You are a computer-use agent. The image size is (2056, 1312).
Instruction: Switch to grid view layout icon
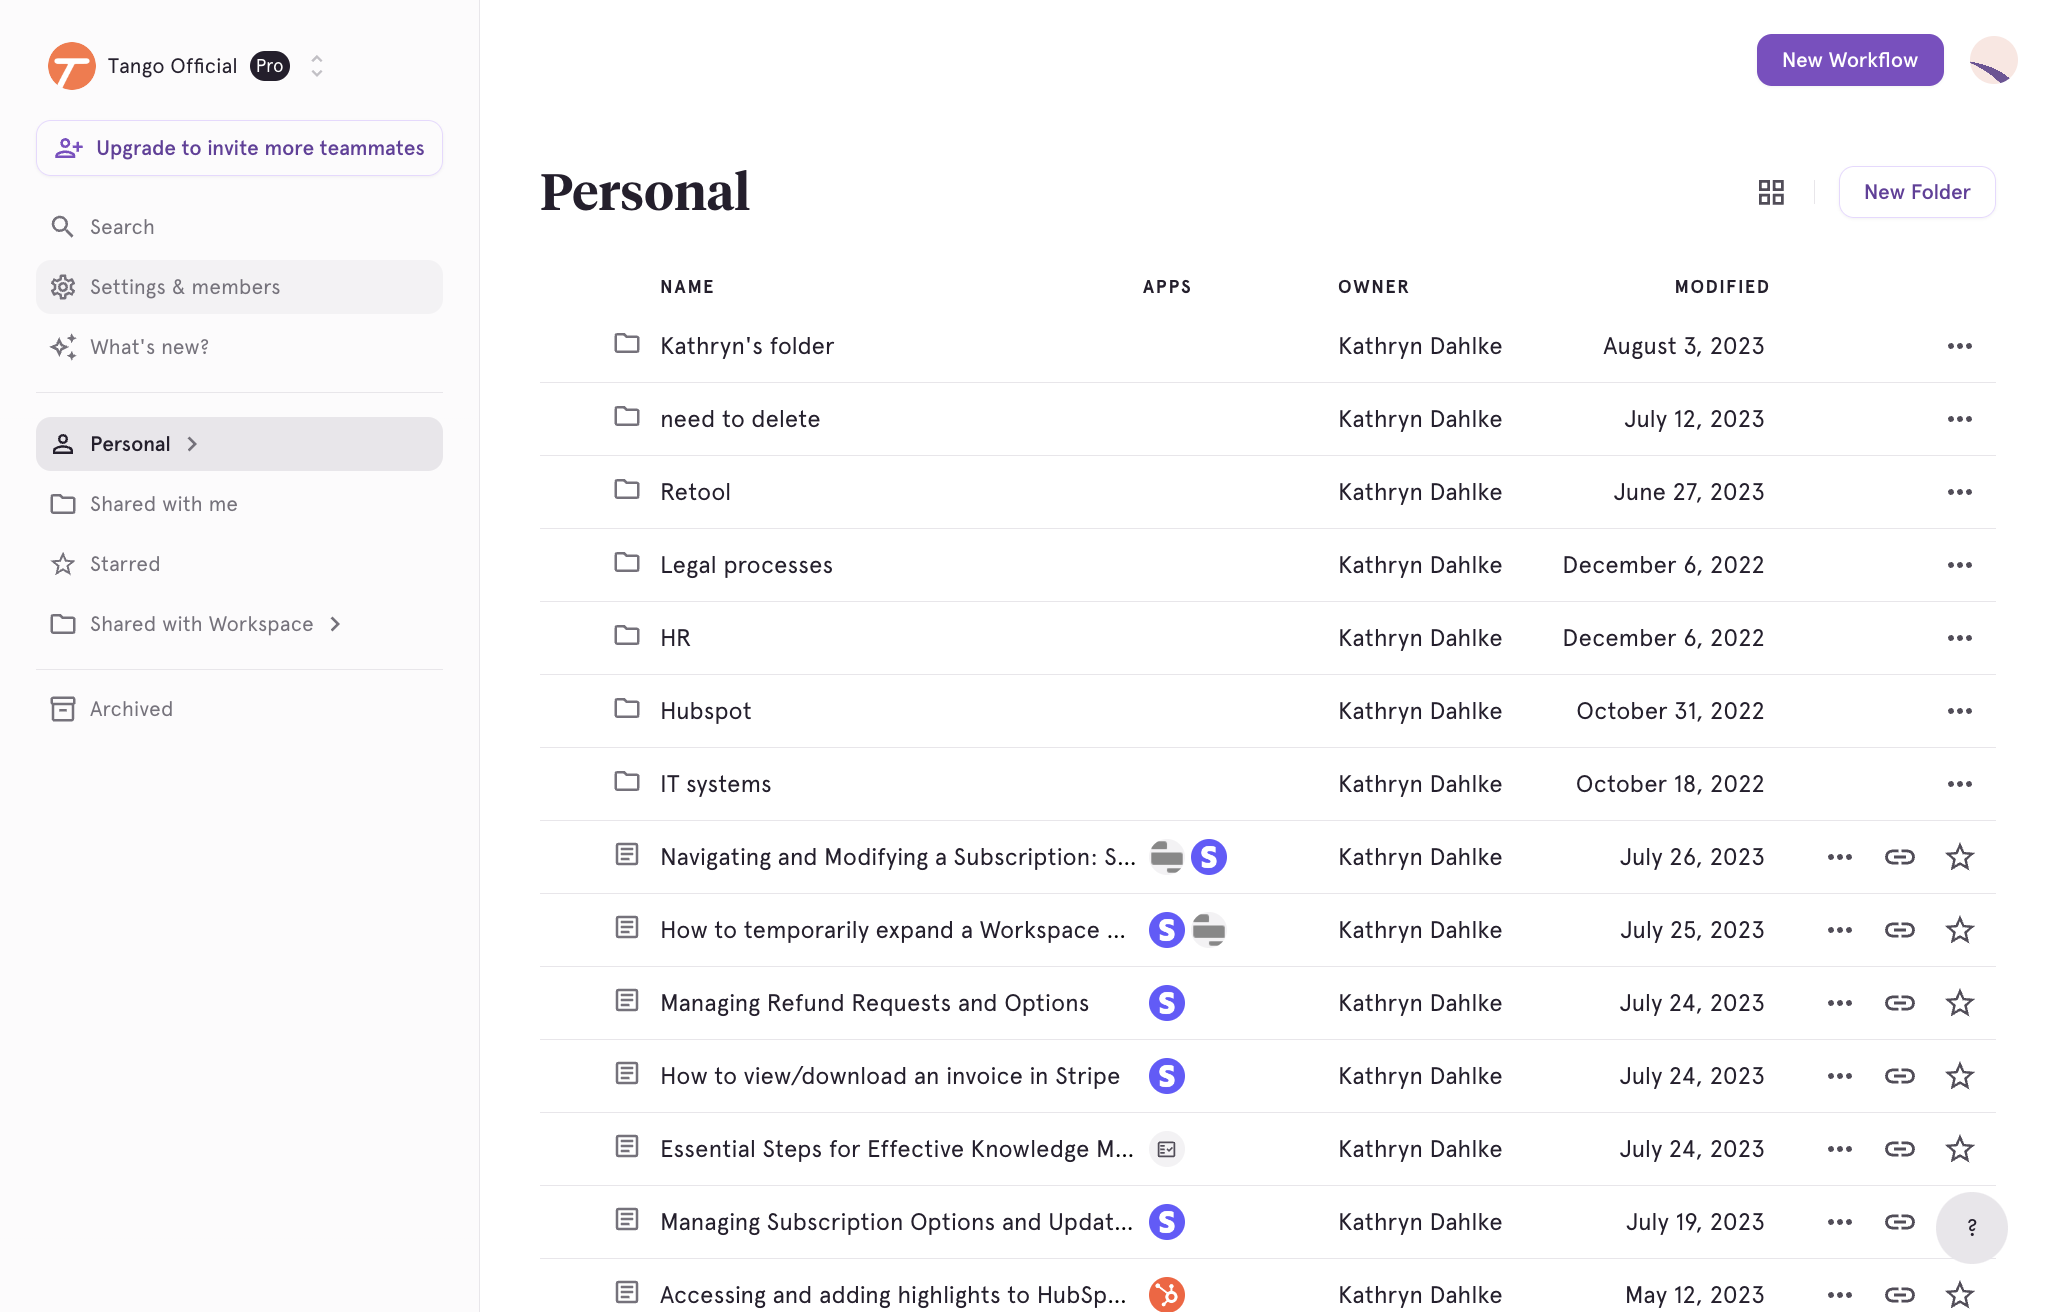[1771, 192]
